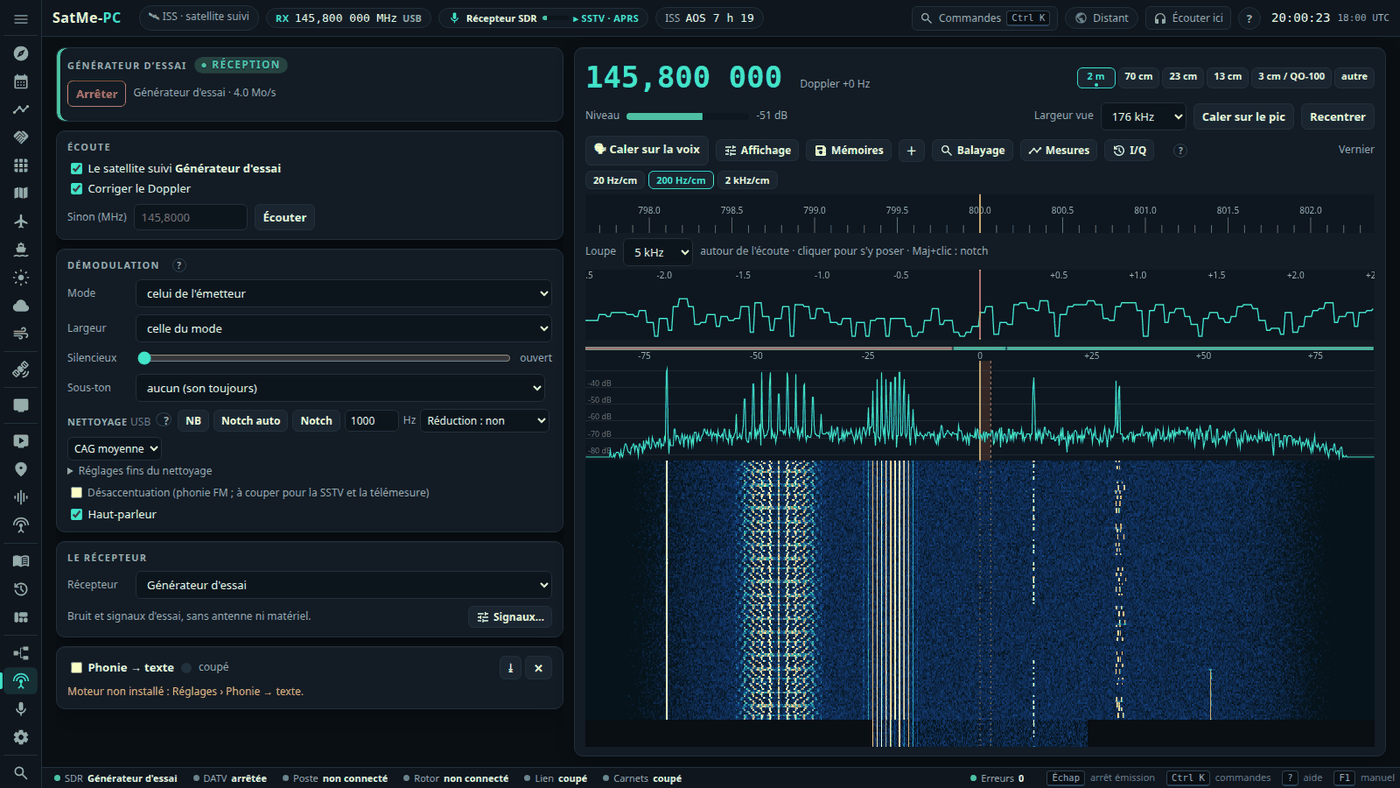This screenshot has width=1400, height=788.
Task: Open the history clock icon in the sidebar
Action: [x=21, y=589]
